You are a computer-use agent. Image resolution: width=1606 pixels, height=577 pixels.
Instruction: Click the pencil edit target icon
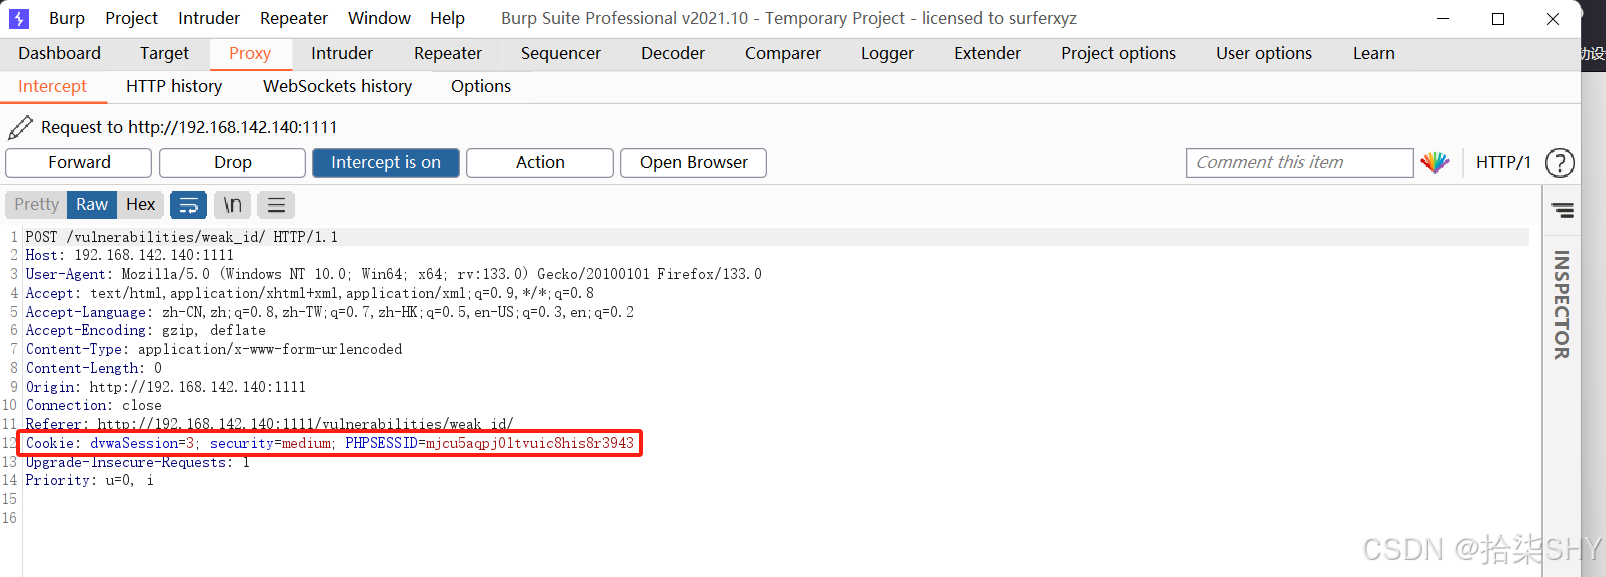pos(20,127)
